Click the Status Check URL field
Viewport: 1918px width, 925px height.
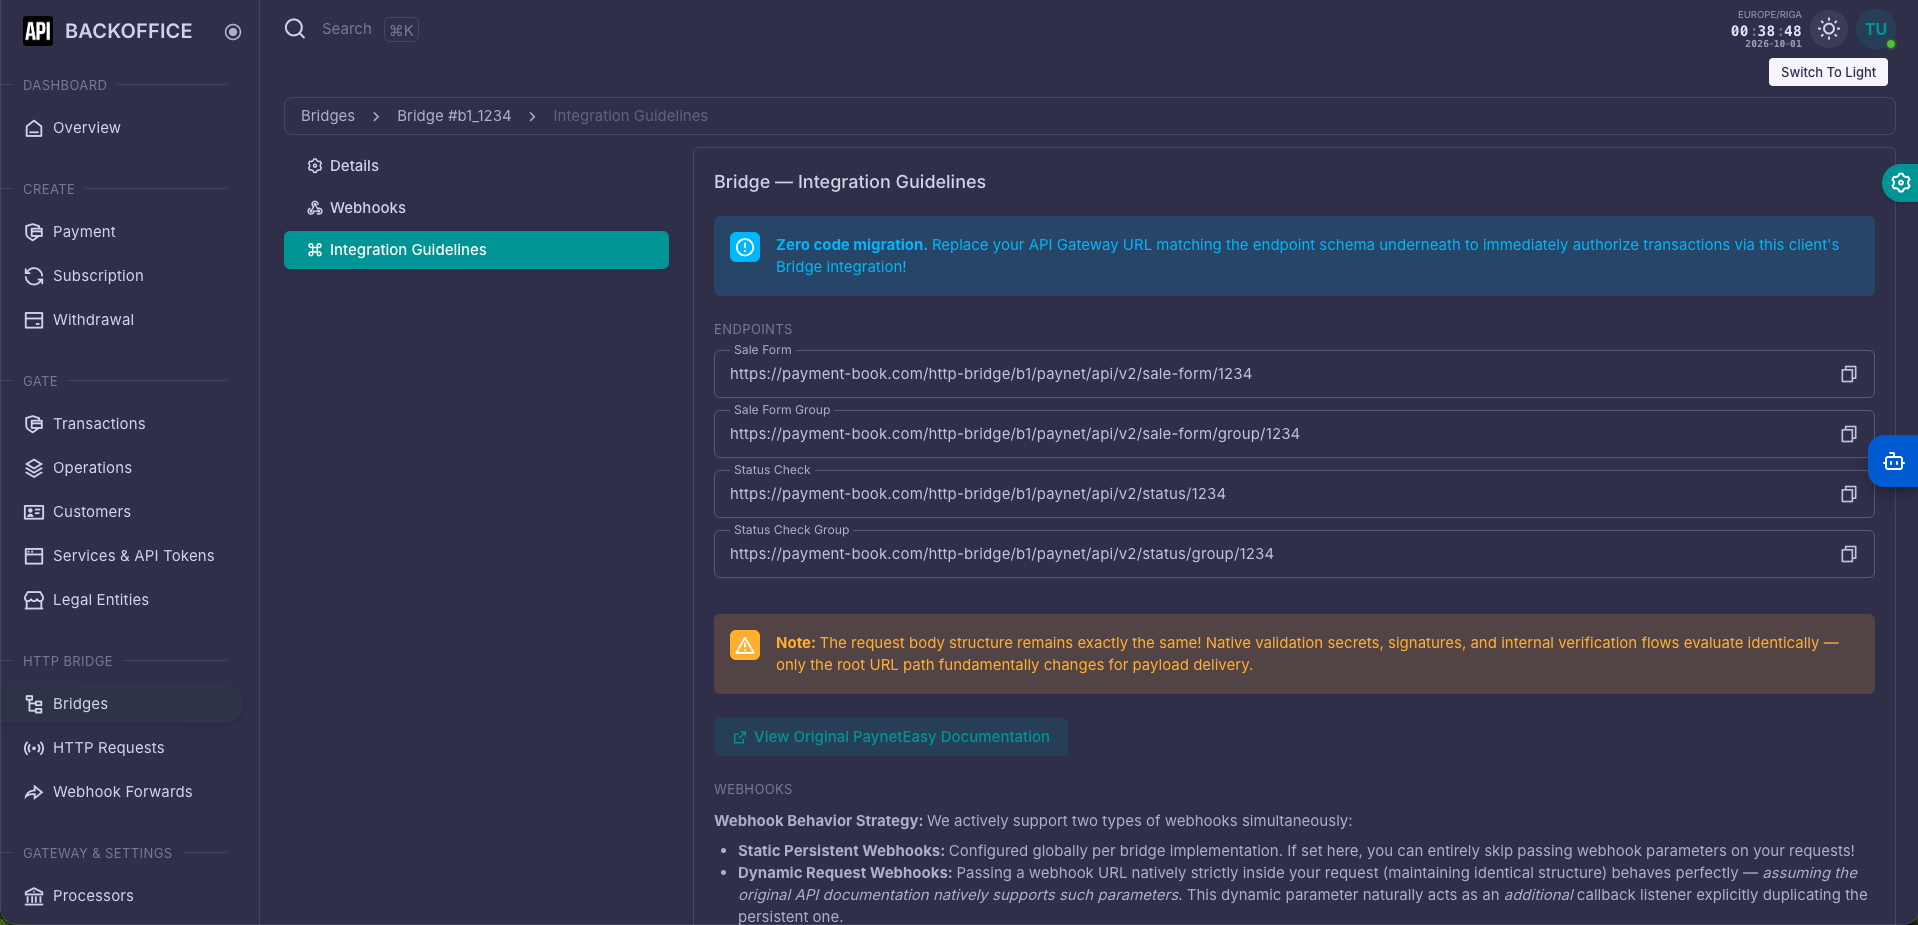[1294, 494]
